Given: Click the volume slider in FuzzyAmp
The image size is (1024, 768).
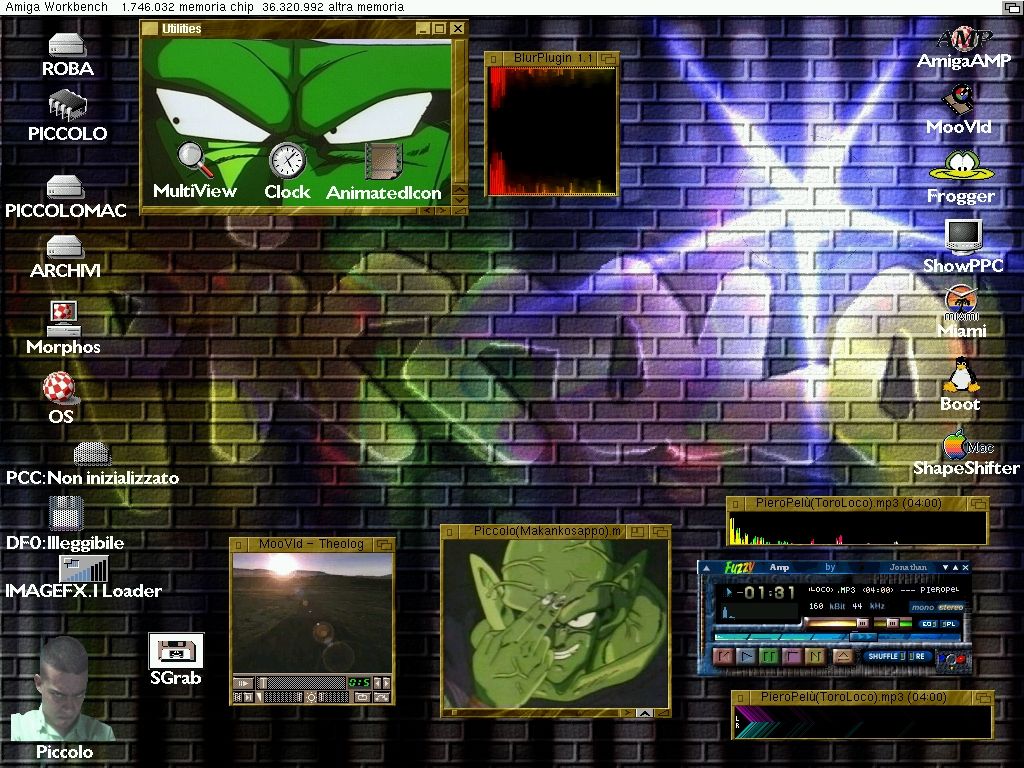Looking at the screenshot, I should [837, 624].
